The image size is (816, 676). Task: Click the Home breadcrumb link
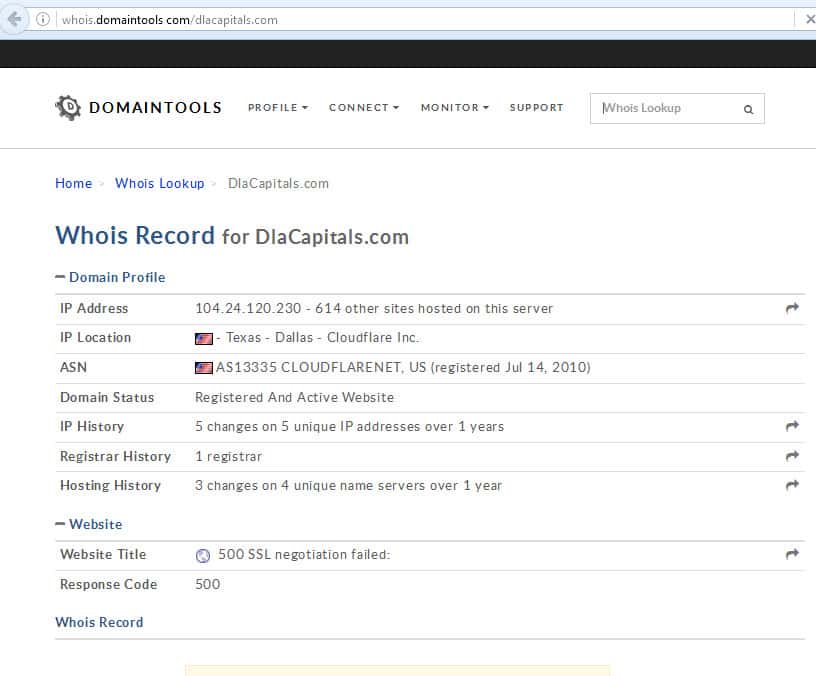[x=73, y=183]
